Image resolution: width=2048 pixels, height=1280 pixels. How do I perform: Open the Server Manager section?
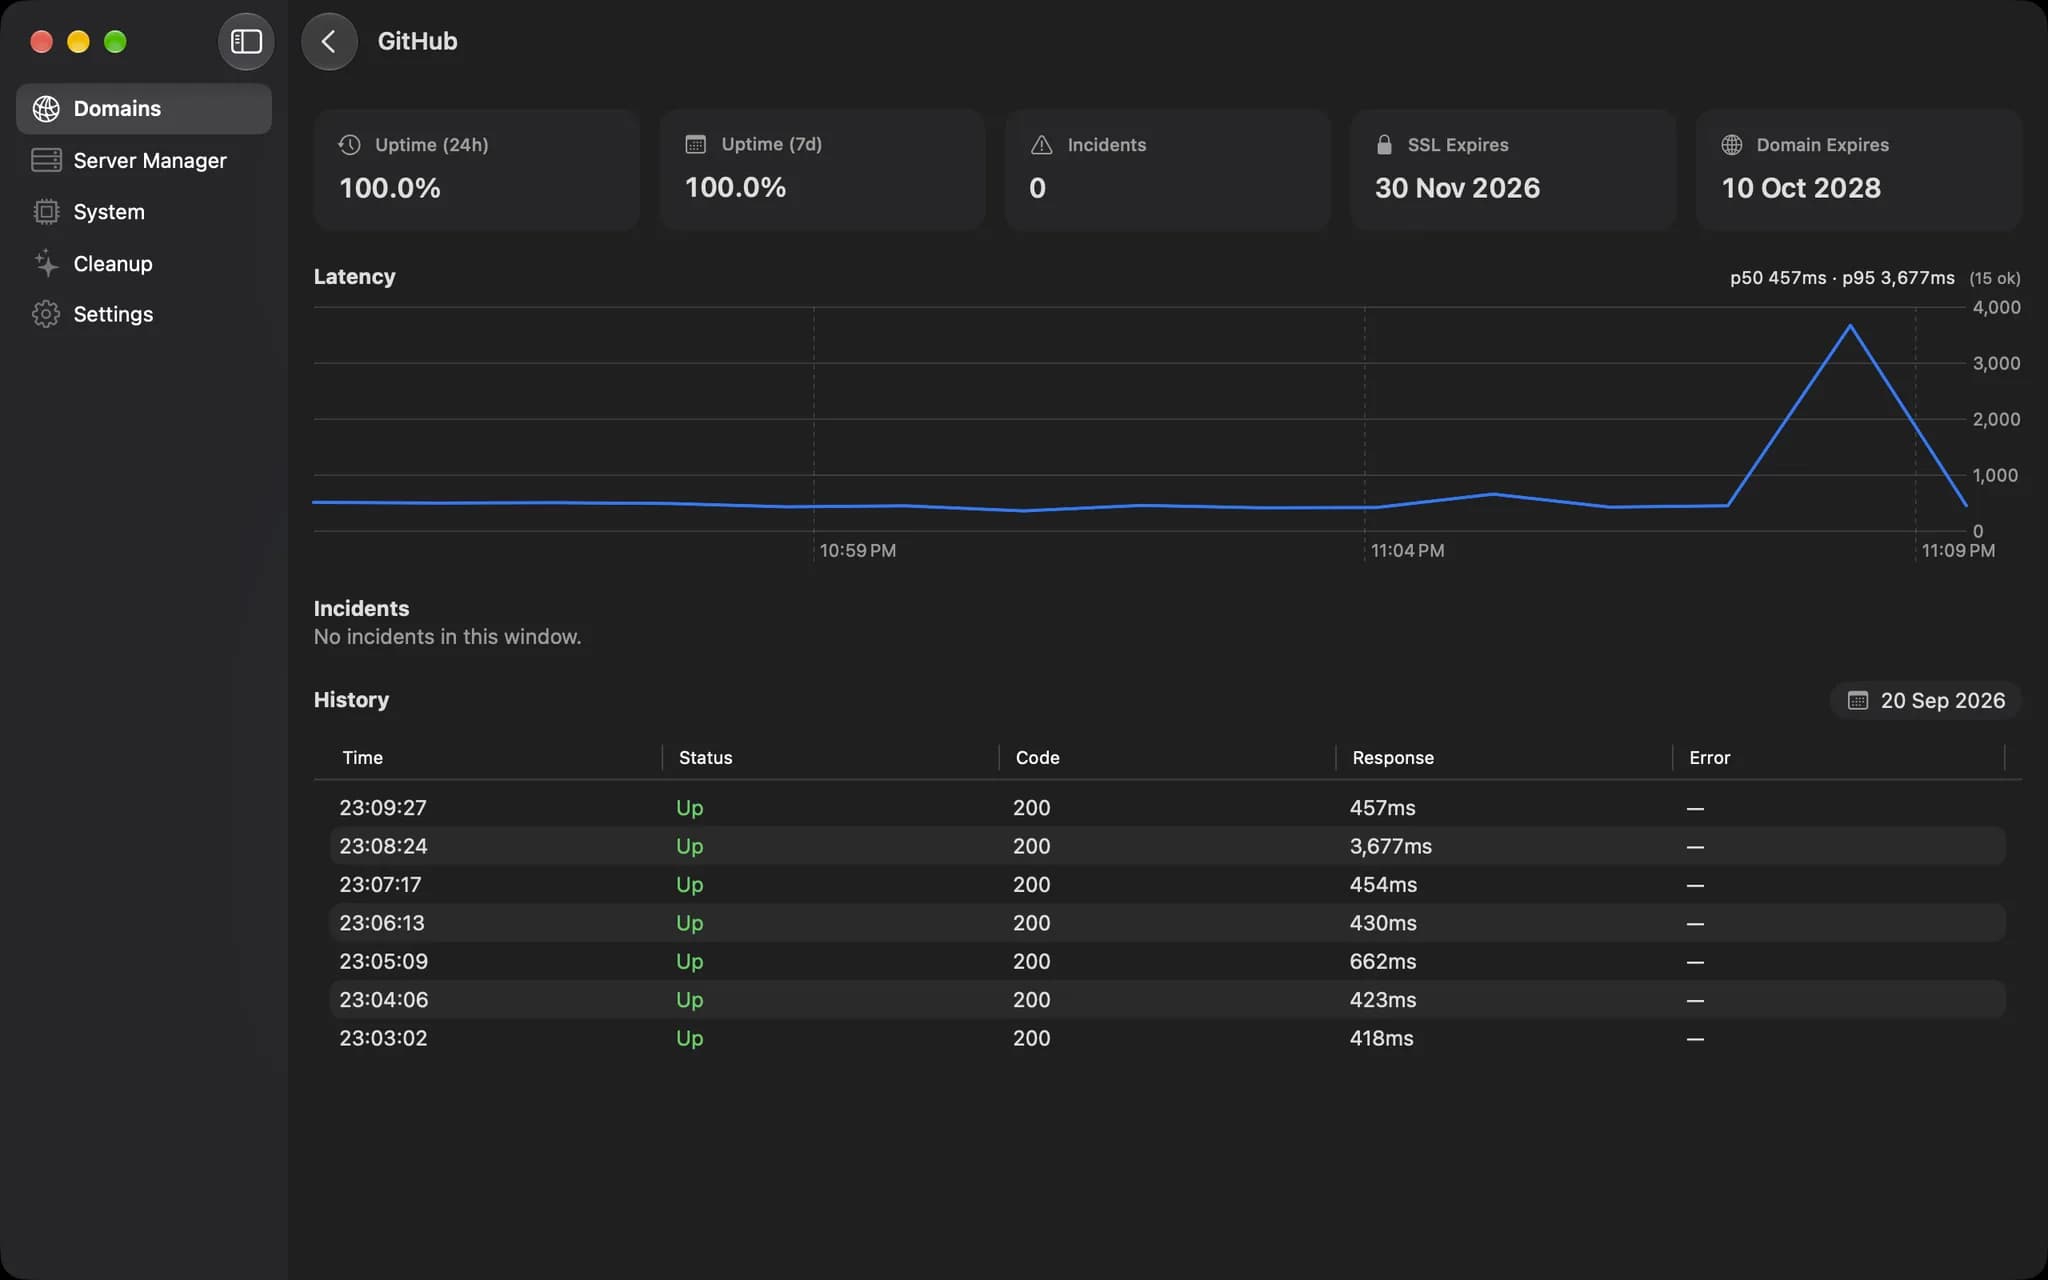pyautogui.click(x=144, y=160)
